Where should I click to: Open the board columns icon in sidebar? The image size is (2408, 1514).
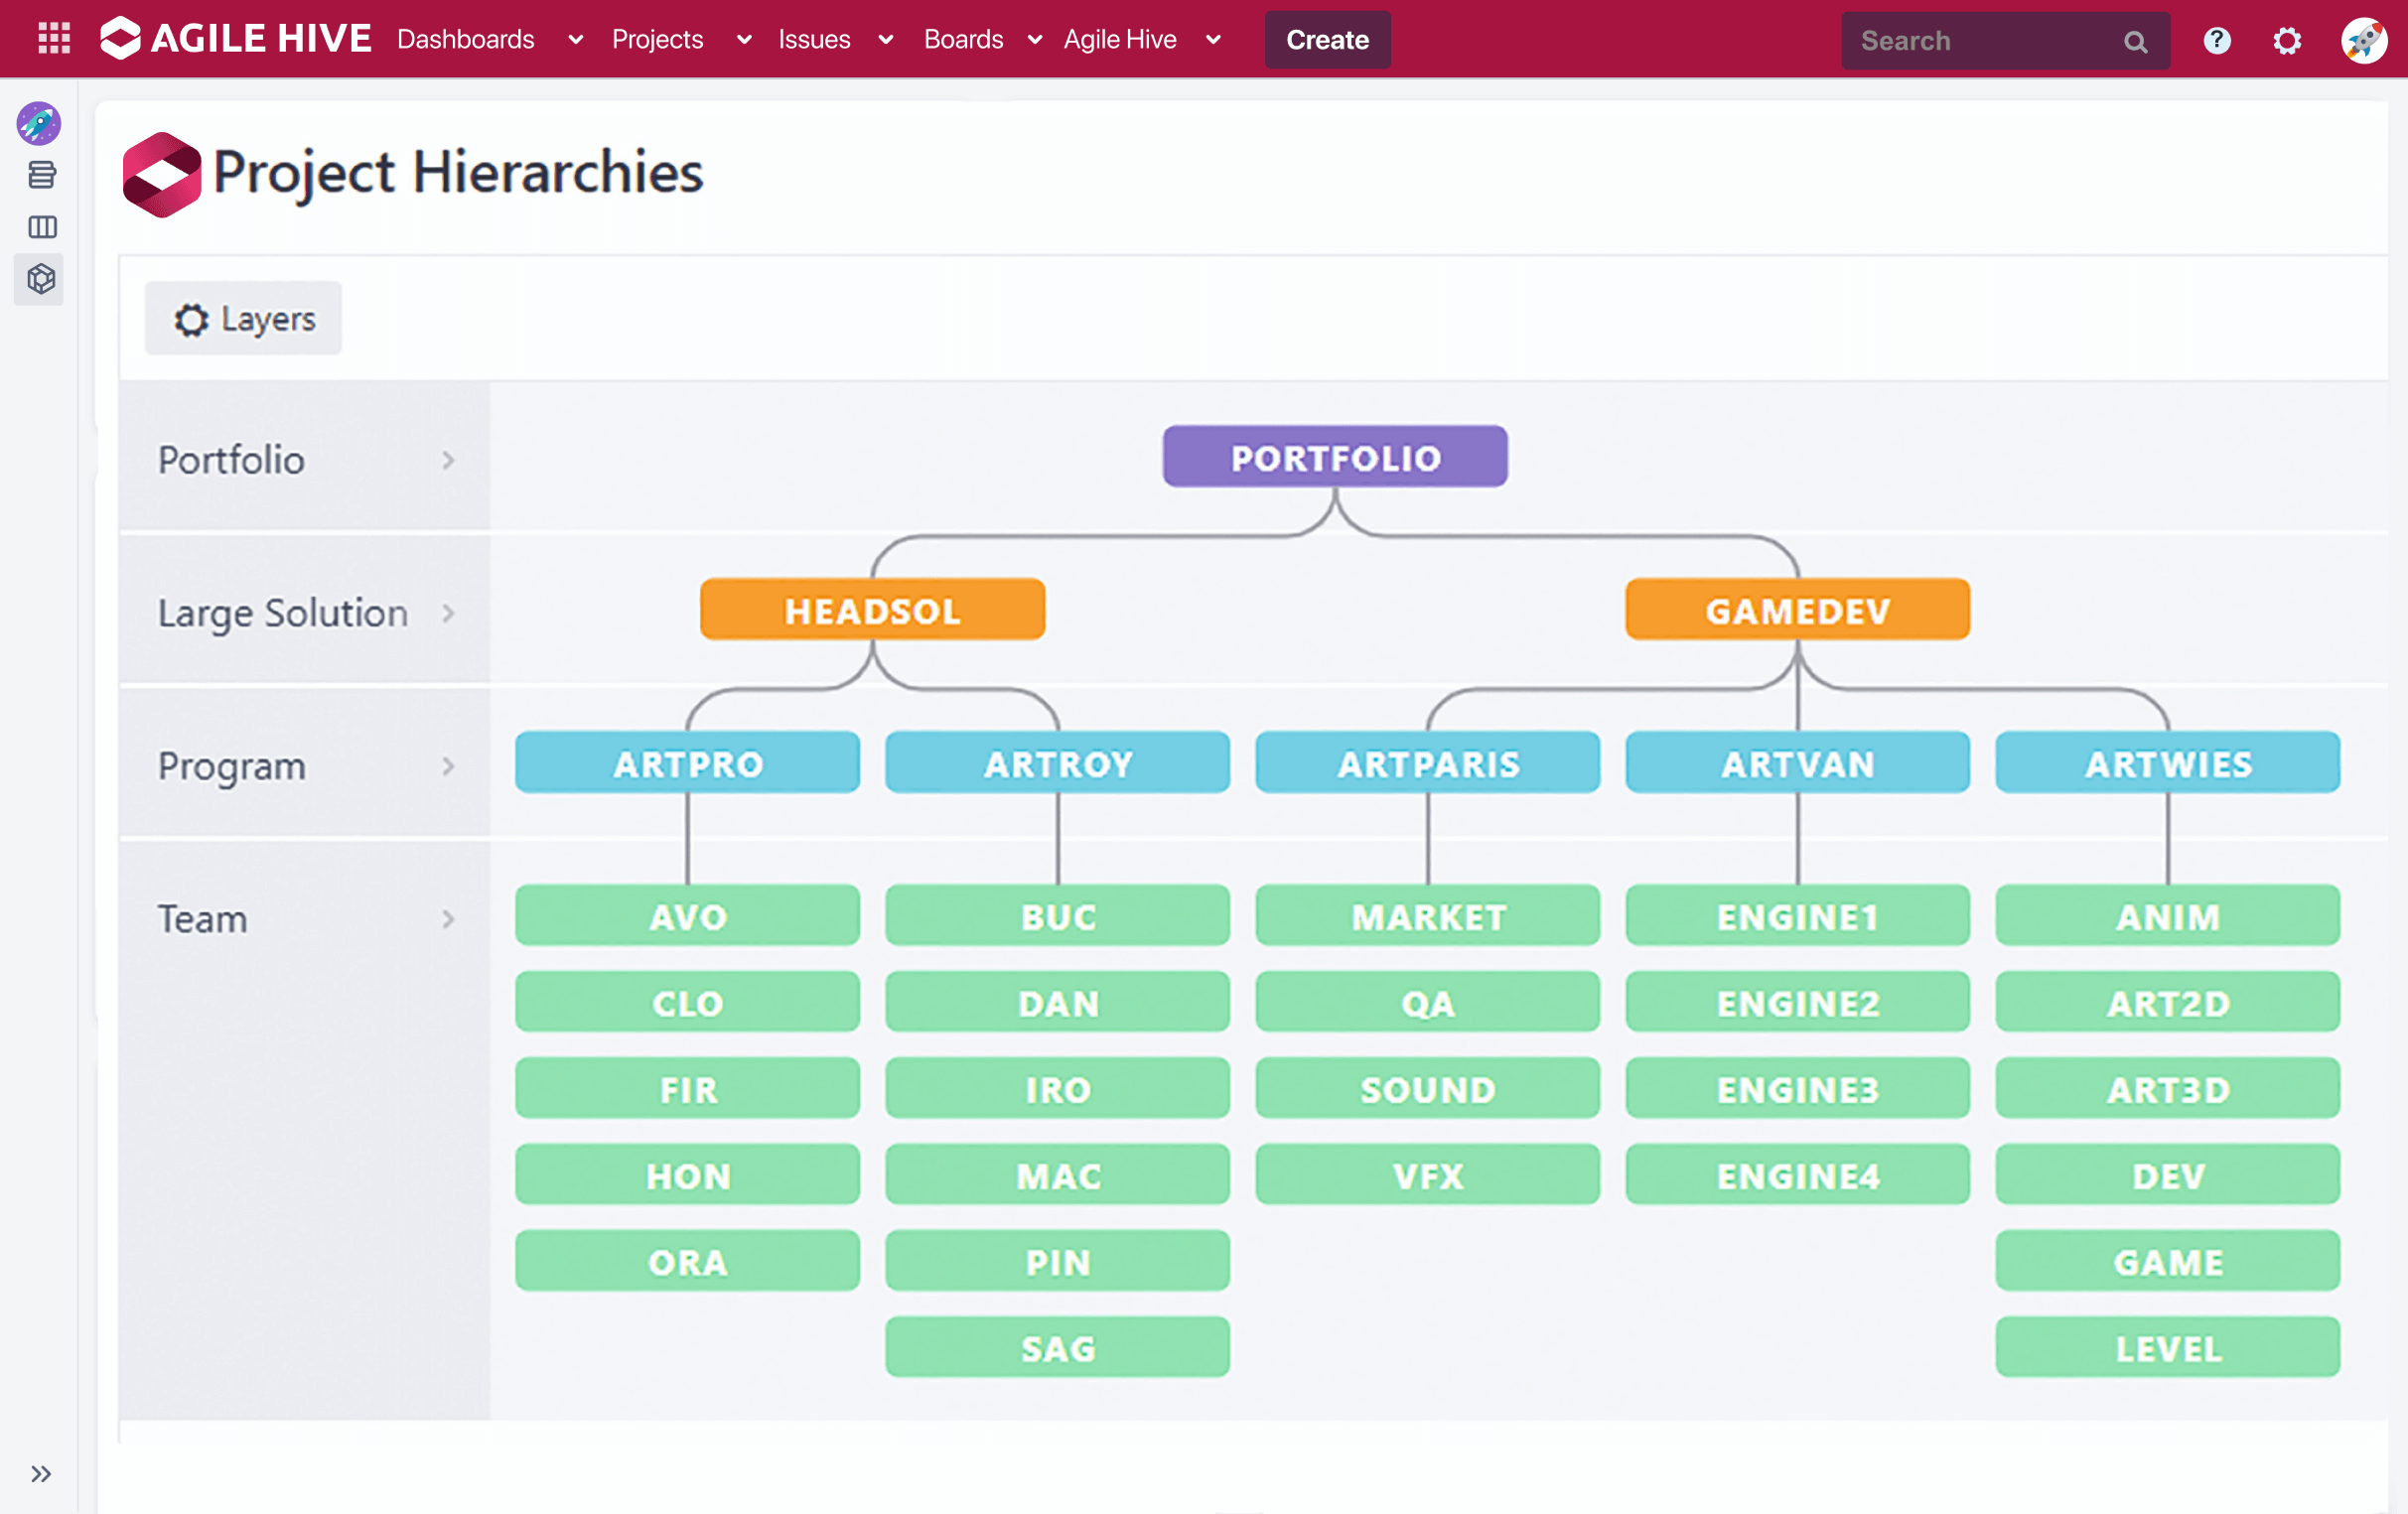tap(40, 227)
